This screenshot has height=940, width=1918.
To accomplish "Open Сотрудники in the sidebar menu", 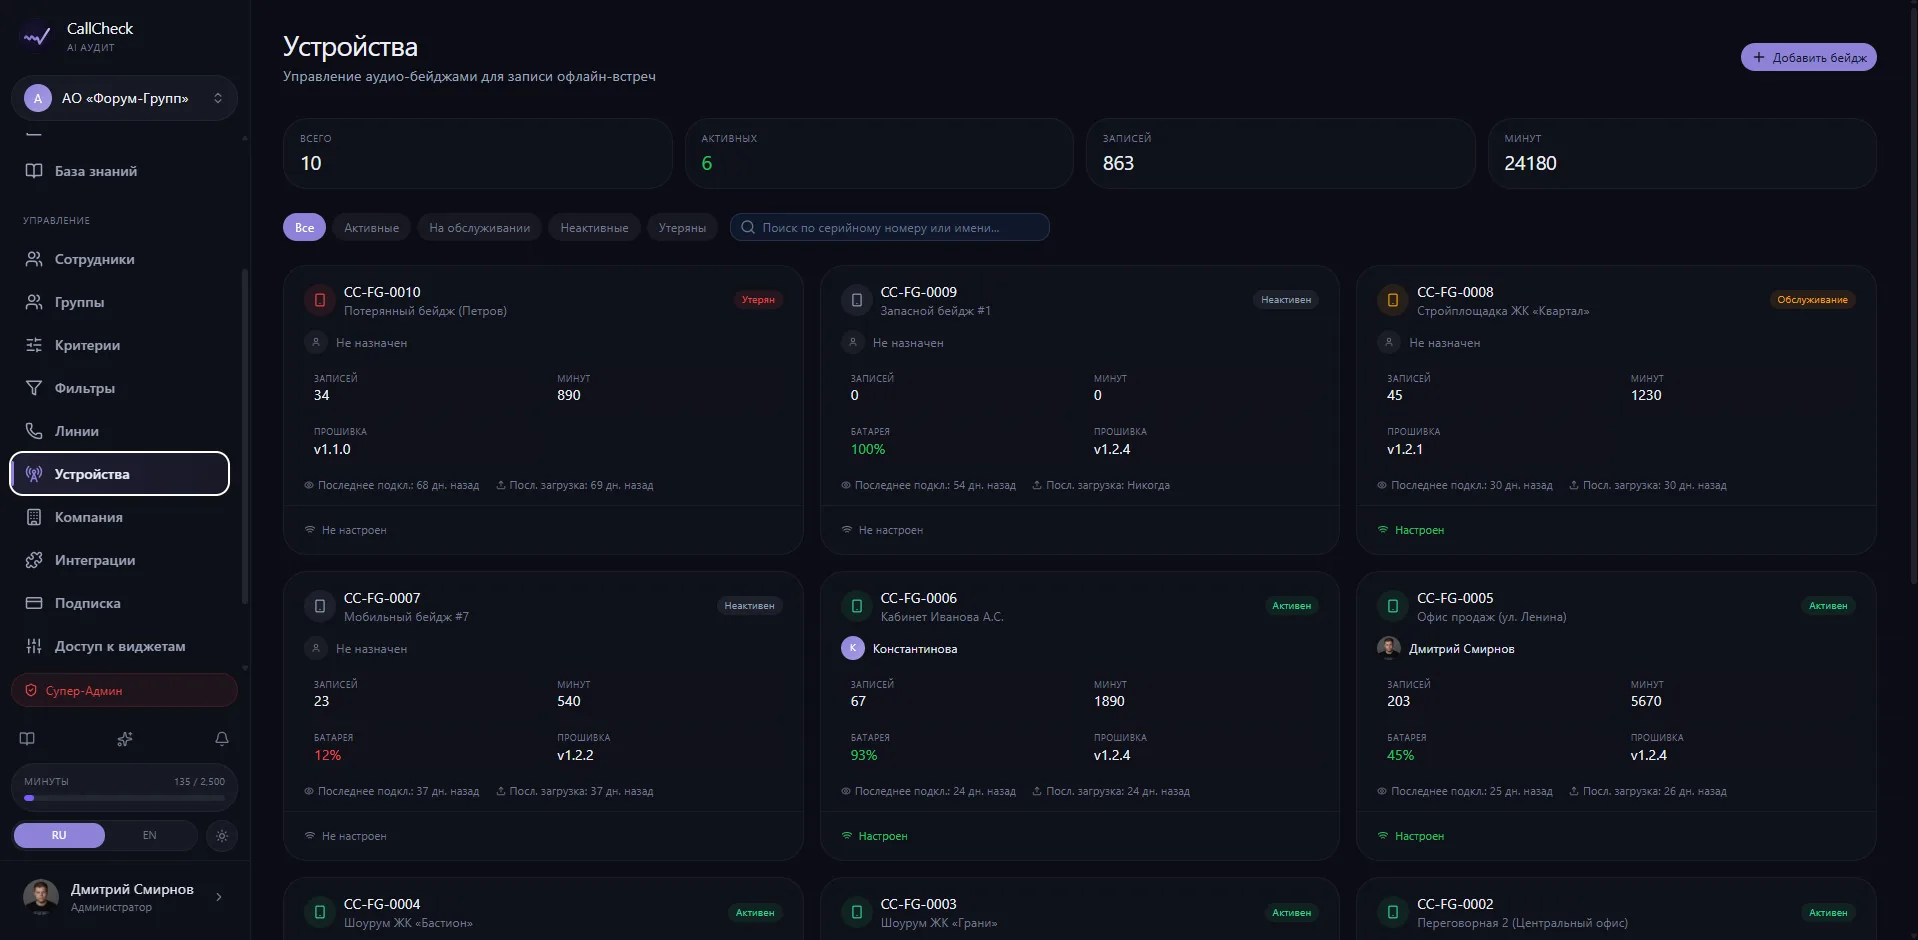I will pyautogui.click(x=120, y=259).
